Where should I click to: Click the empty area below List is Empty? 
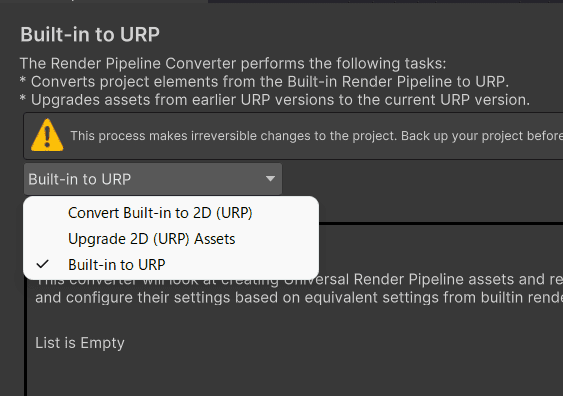(x=287, y=375)
